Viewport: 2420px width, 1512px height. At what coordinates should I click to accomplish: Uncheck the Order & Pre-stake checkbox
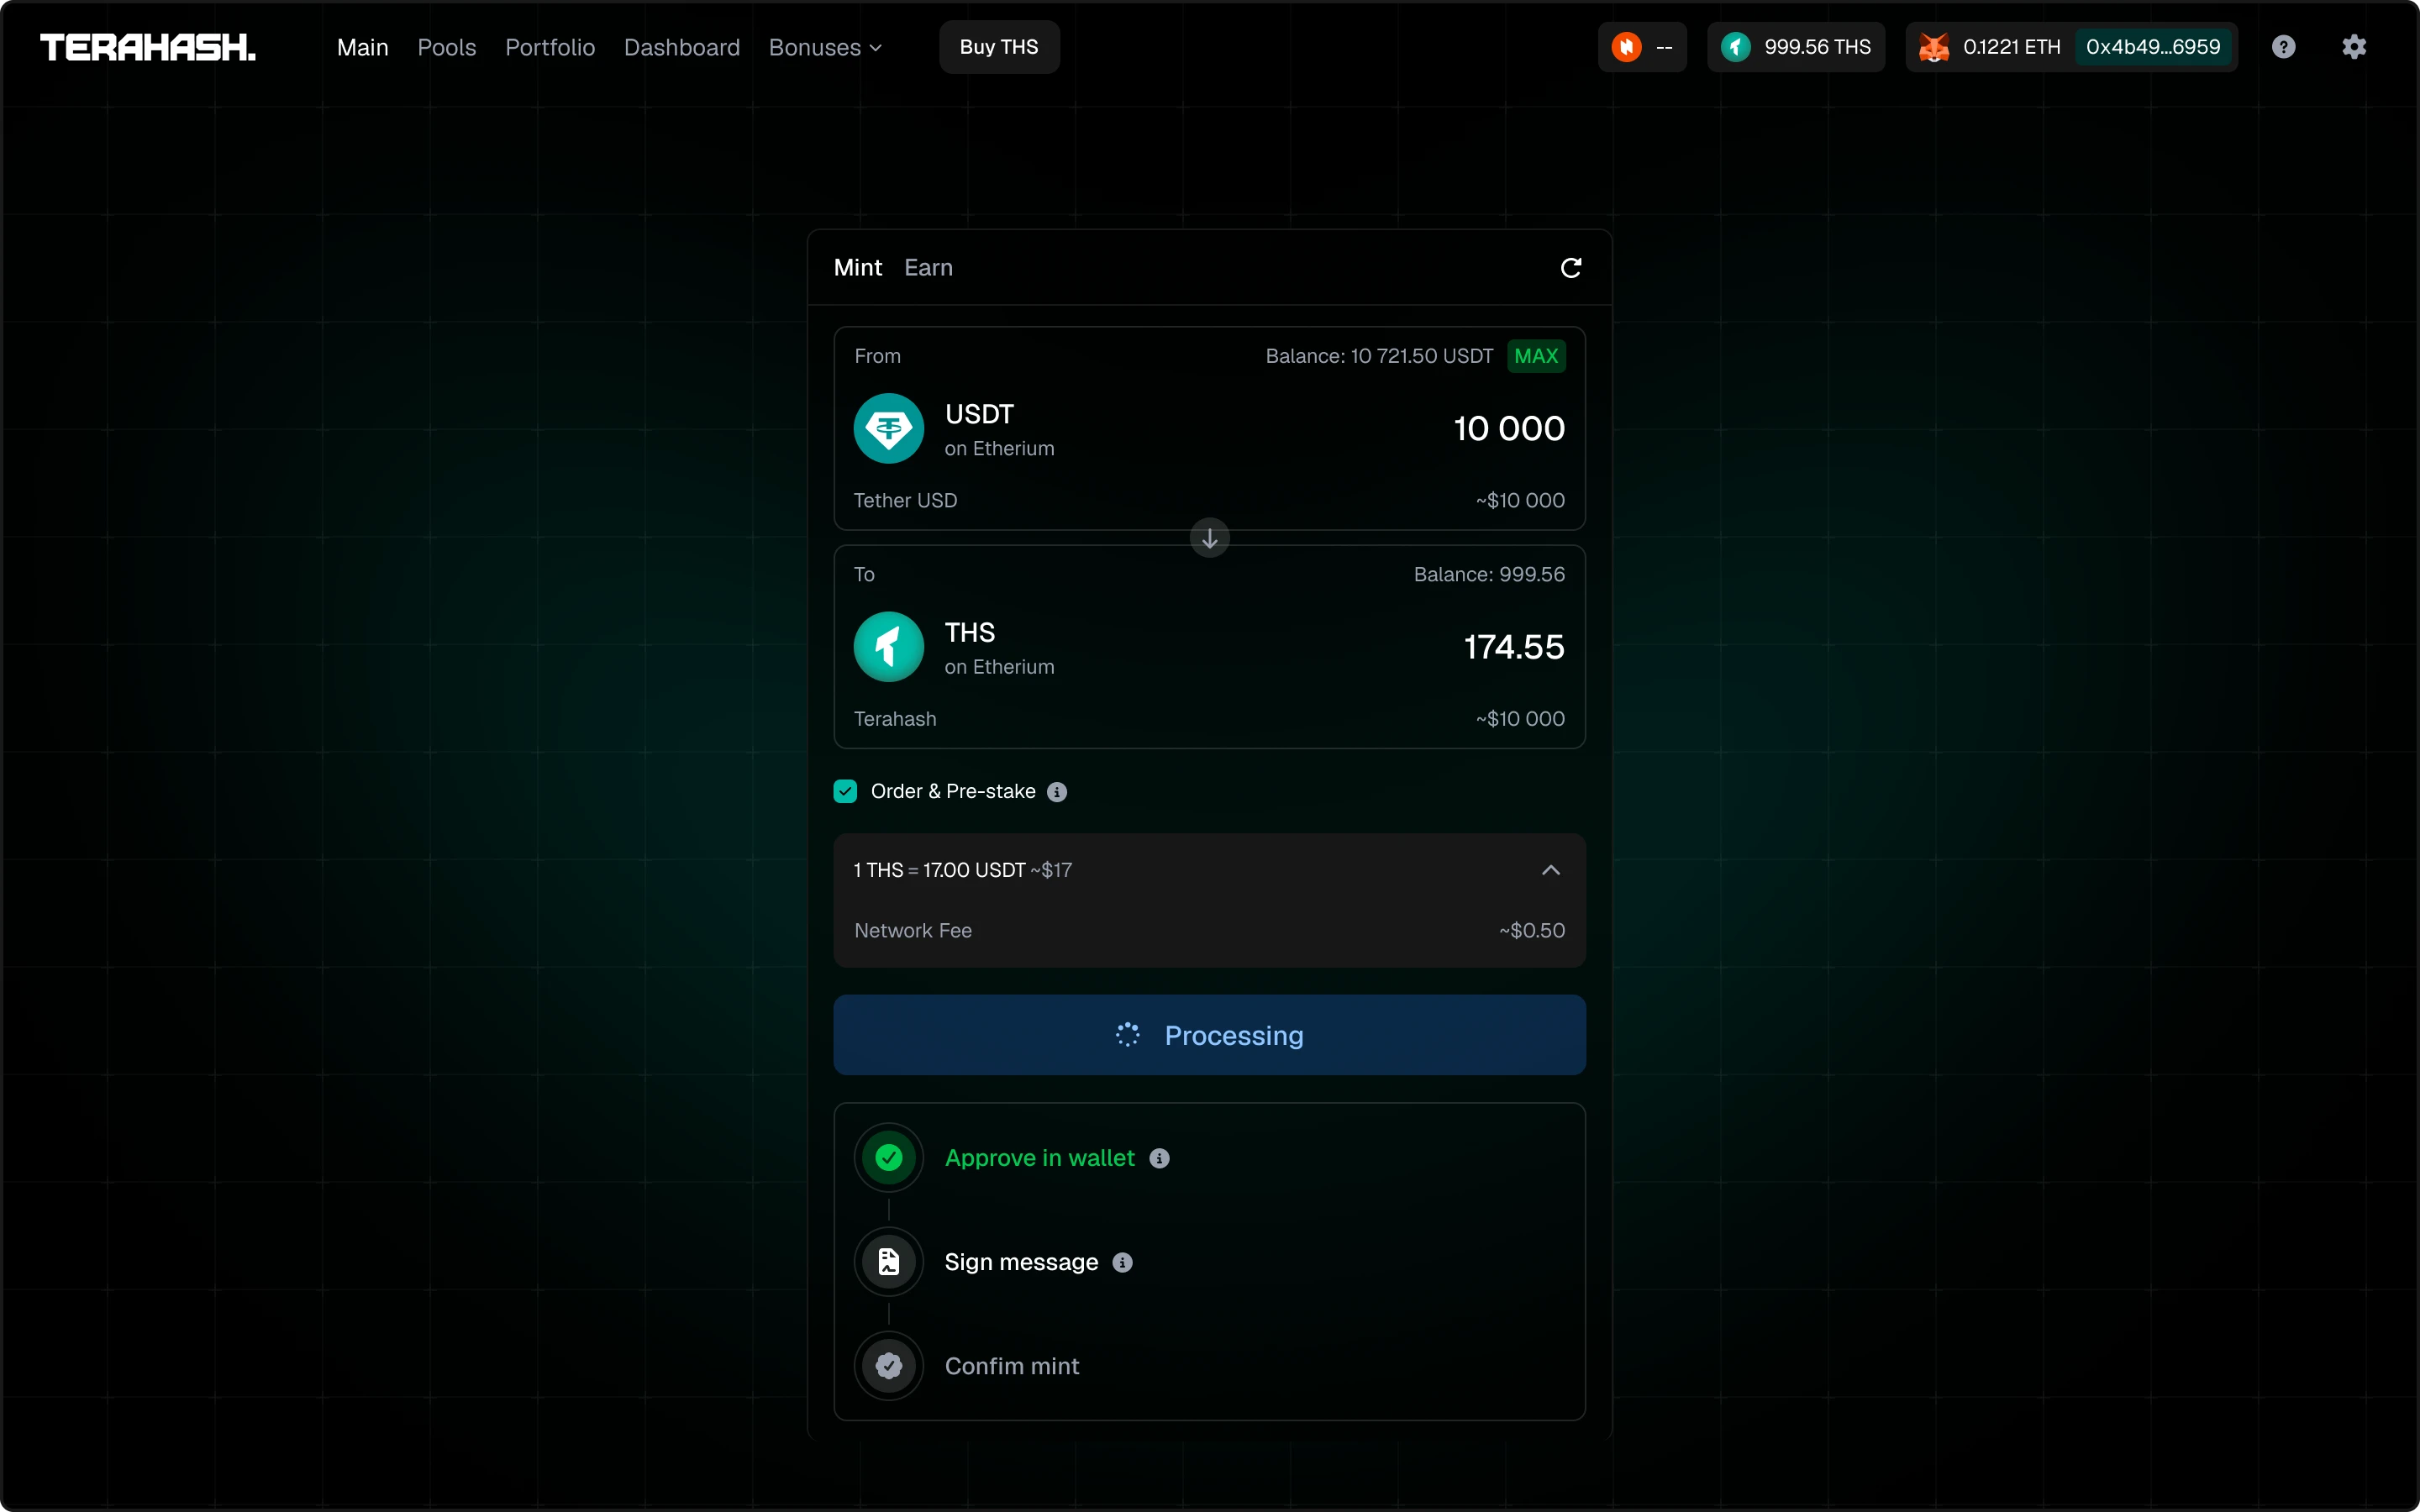click(845, 792)
